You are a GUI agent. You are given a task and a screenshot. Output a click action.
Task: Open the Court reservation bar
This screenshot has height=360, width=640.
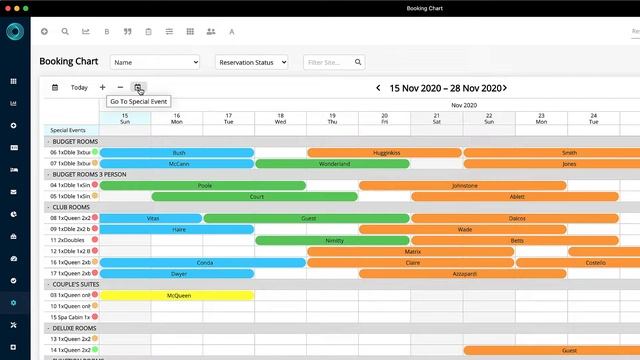click(255, 197)
